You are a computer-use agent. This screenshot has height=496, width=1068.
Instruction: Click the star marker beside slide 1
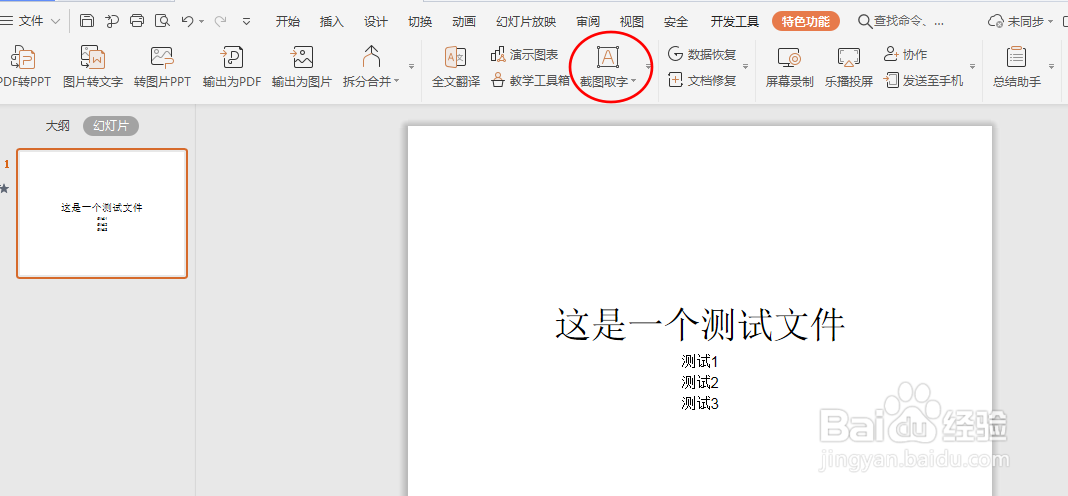pos(5,189)
